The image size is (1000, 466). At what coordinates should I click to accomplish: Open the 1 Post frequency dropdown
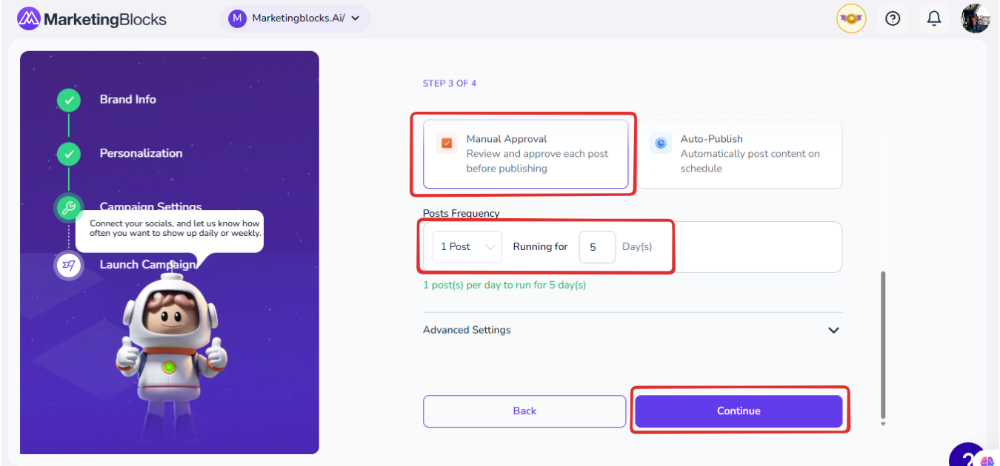click(x=467, y=247)
